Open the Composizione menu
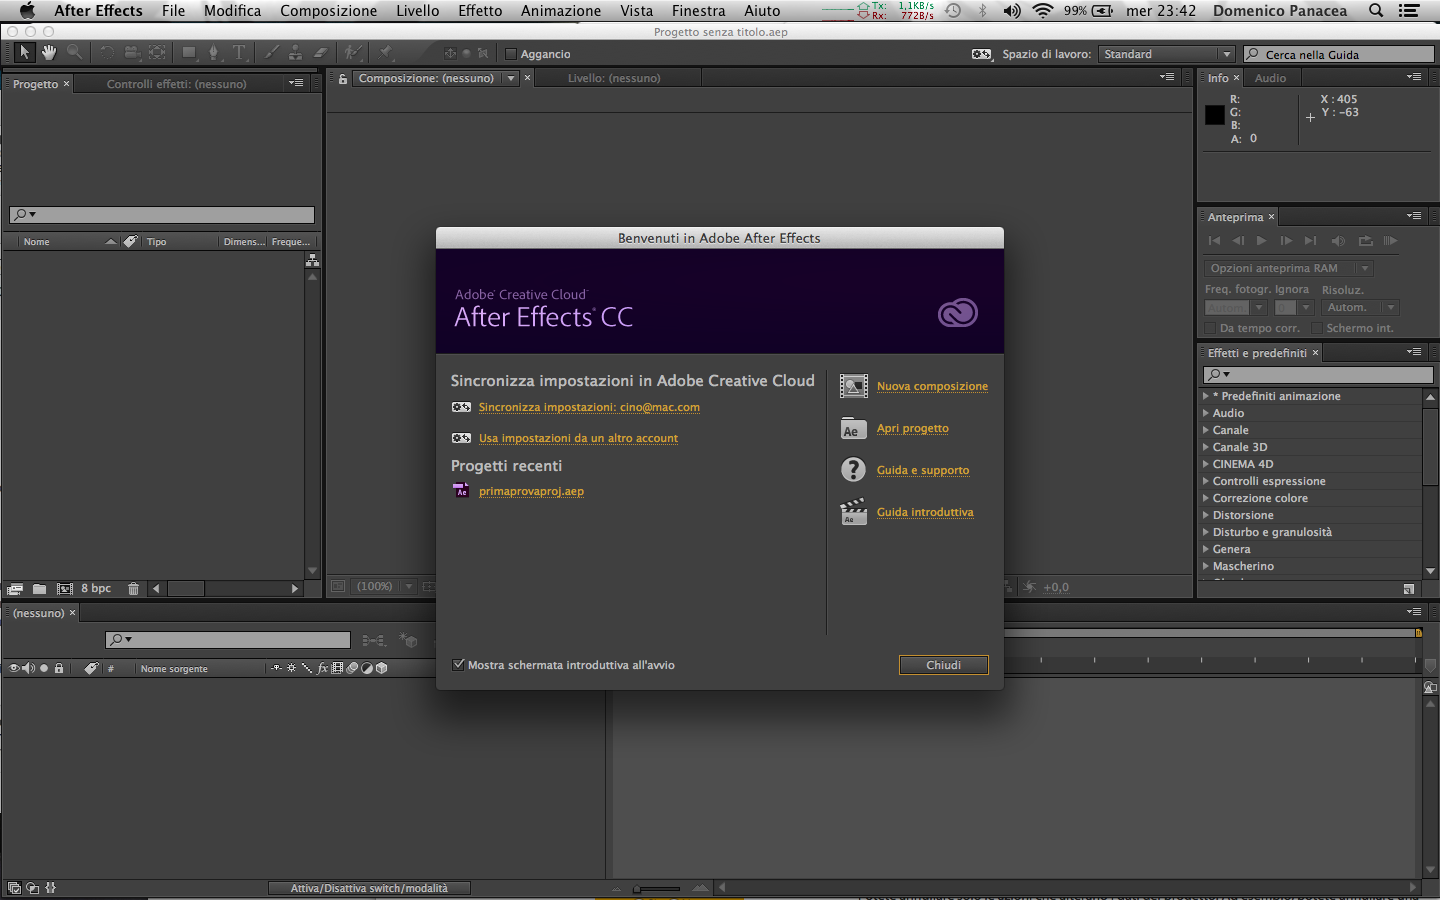 click(328, 11)
